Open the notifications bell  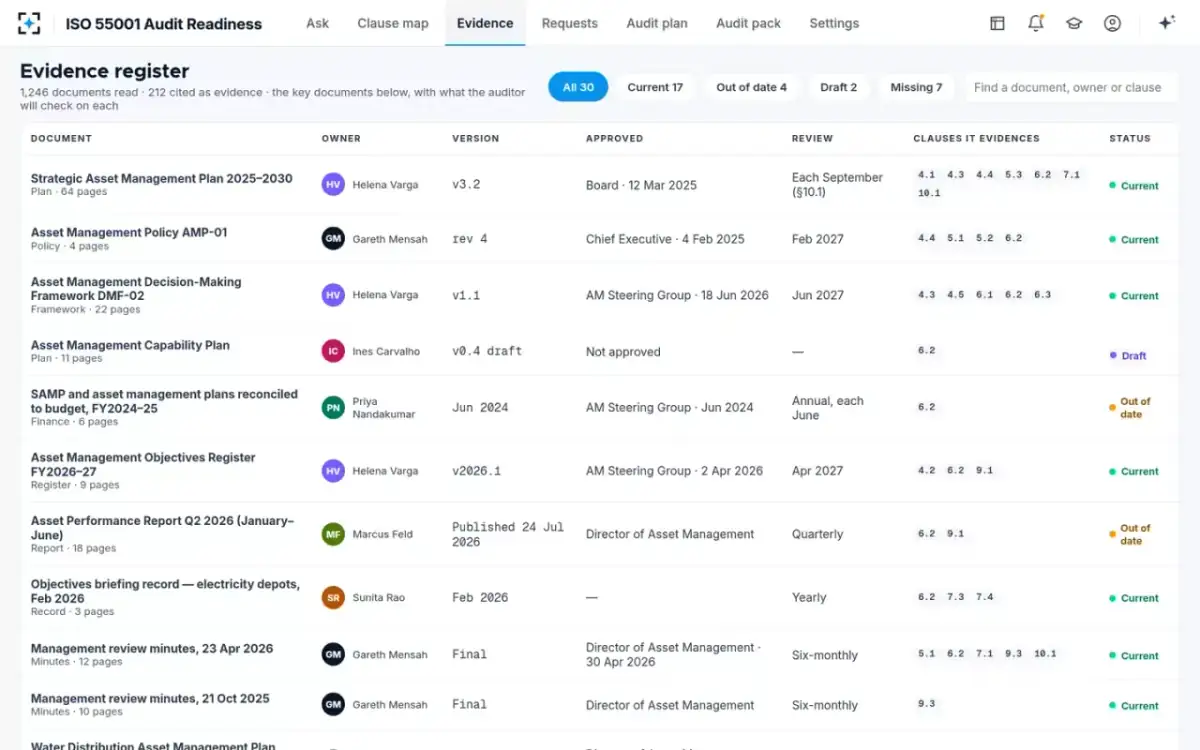pyautogui.click(x=1036, y=23)
